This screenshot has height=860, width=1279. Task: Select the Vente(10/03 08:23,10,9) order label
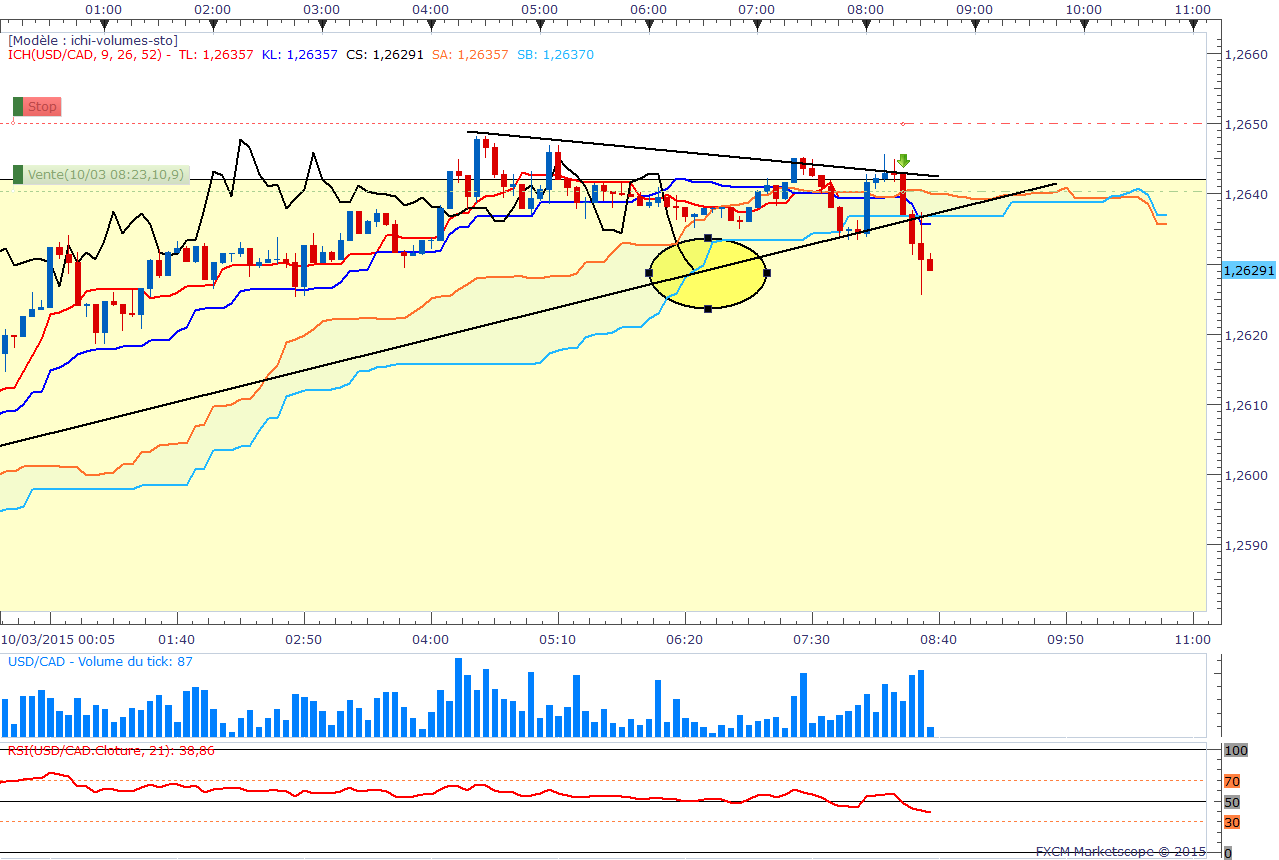tap(105, 174)
